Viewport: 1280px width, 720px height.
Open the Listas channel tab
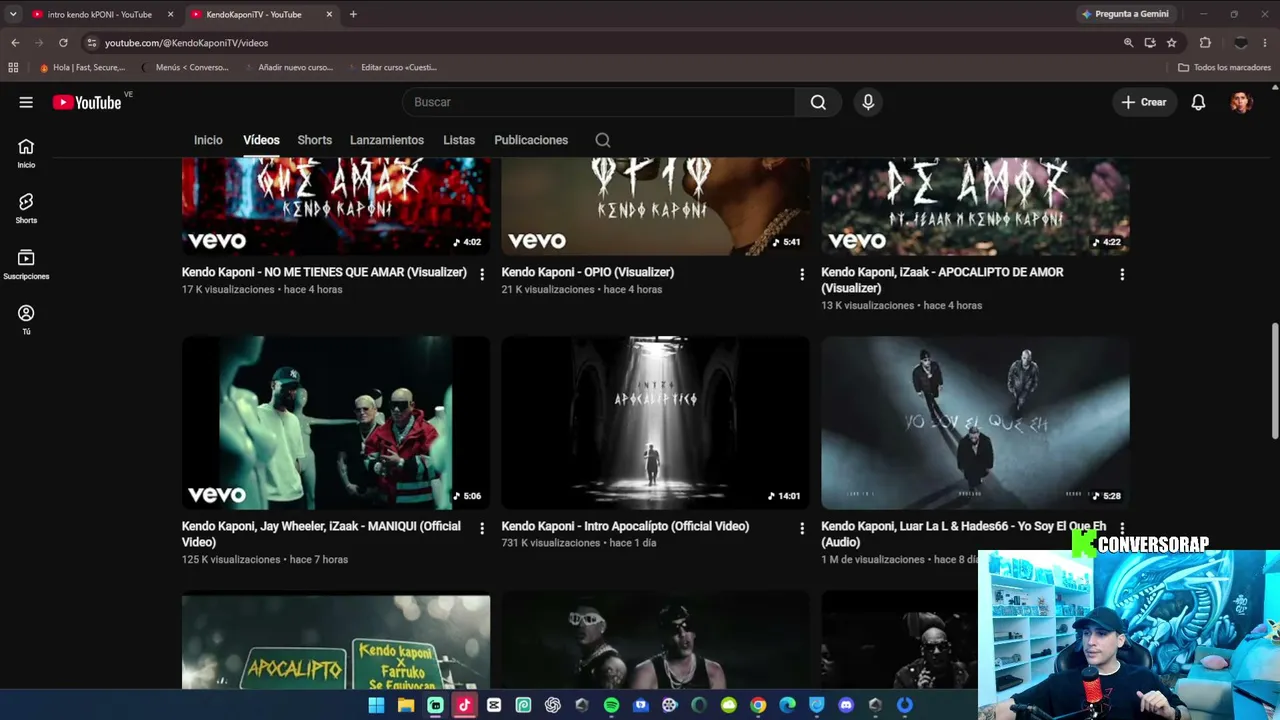(459, 140)
